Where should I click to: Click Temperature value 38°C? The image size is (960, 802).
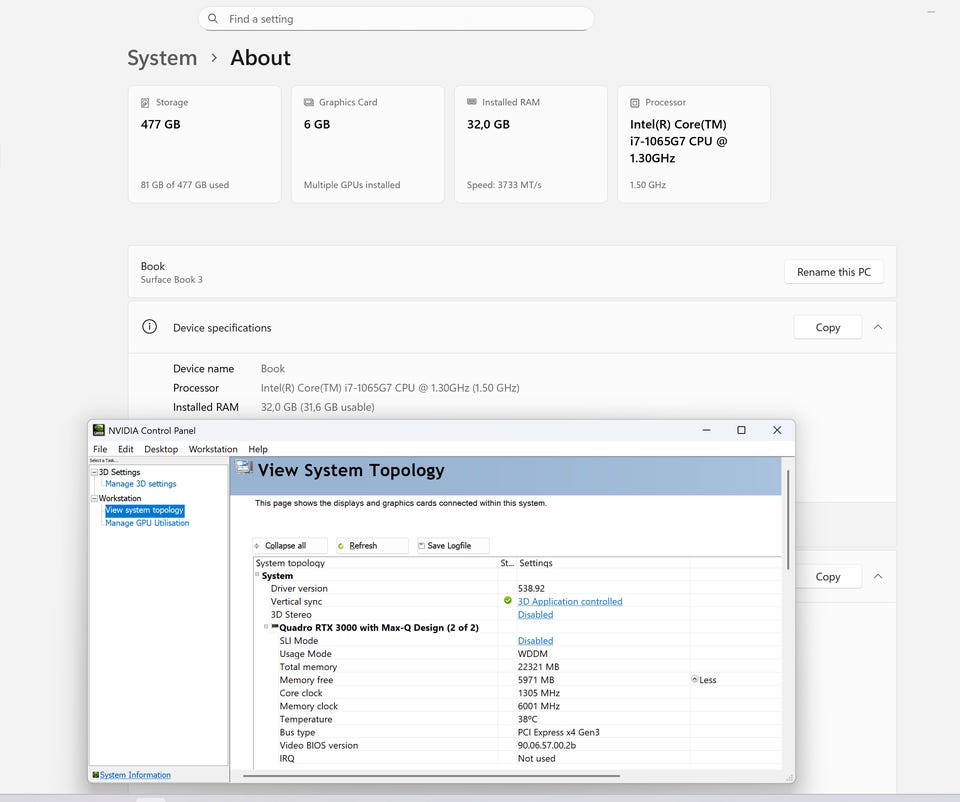pos(527,719)
